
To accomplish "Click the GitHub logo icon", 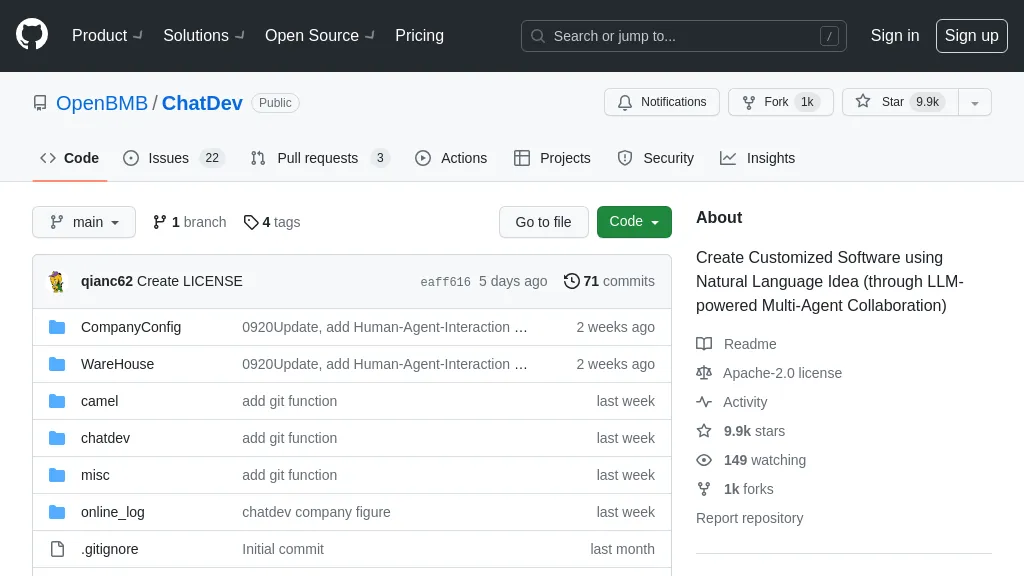I will click(32, 35).
